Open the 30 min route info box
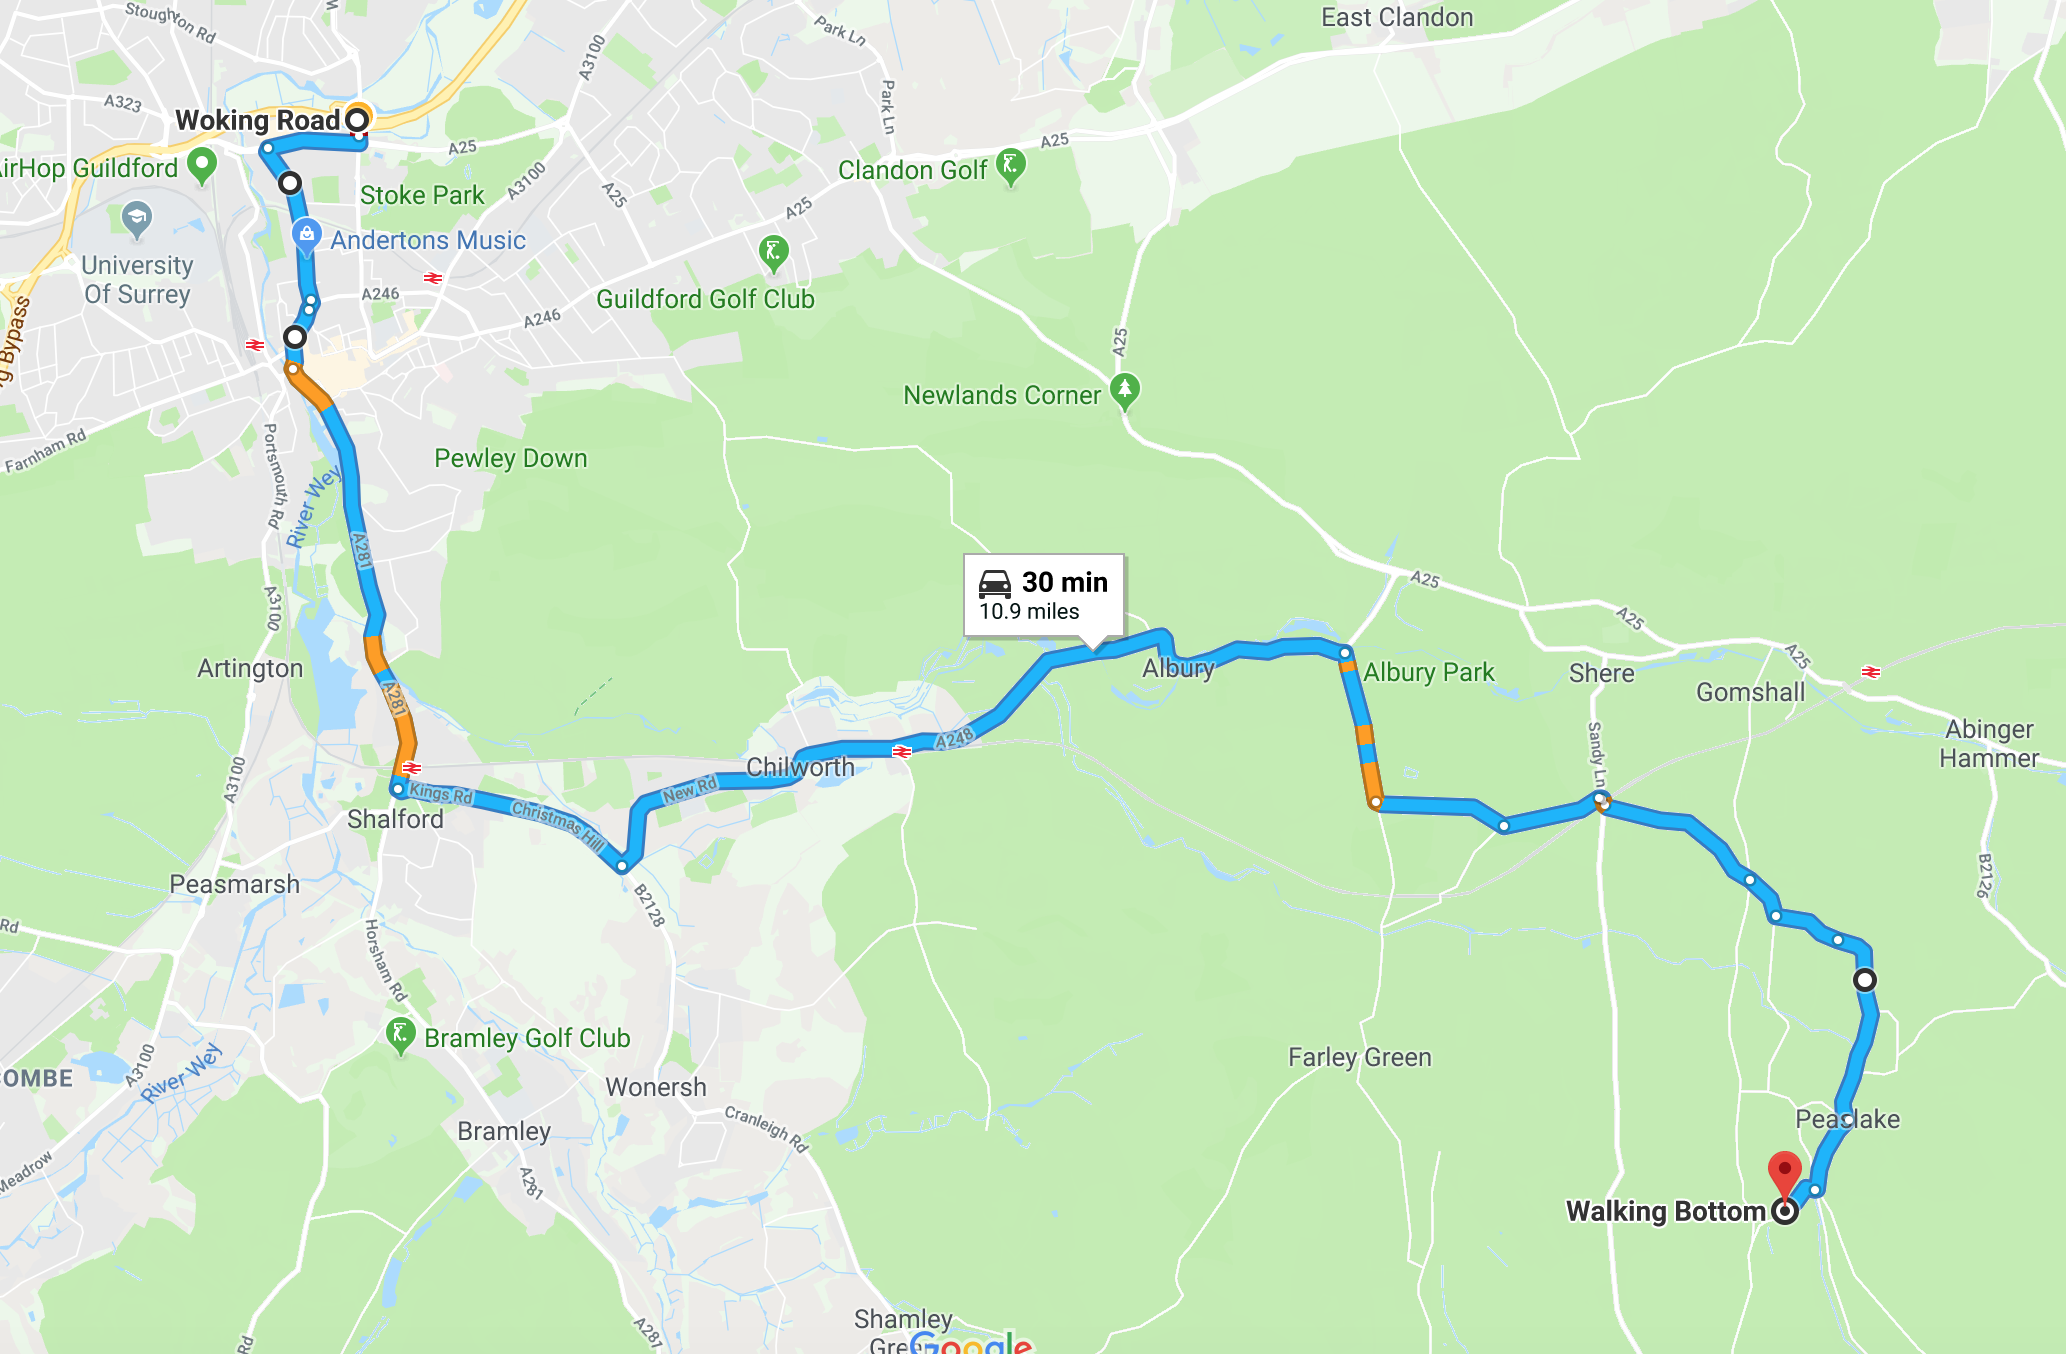Screen dimensions: 2066x1354 point(1044,596)
